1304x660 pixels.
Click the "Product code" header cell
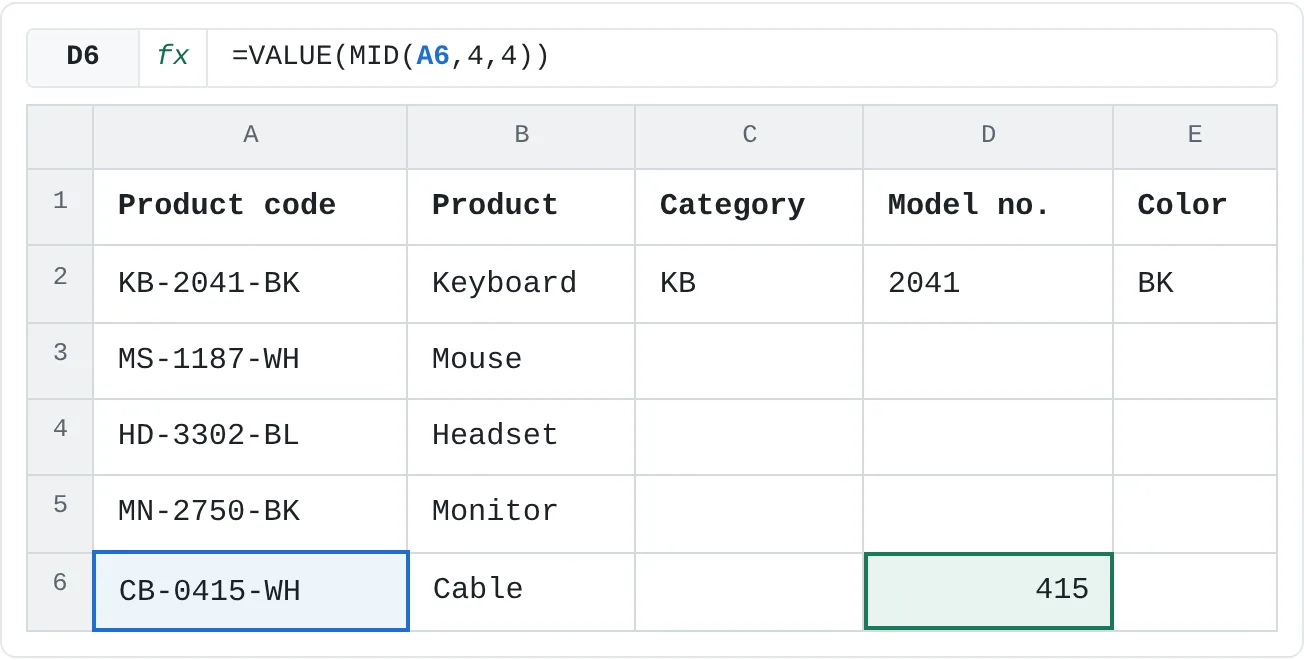pos(250,206)
